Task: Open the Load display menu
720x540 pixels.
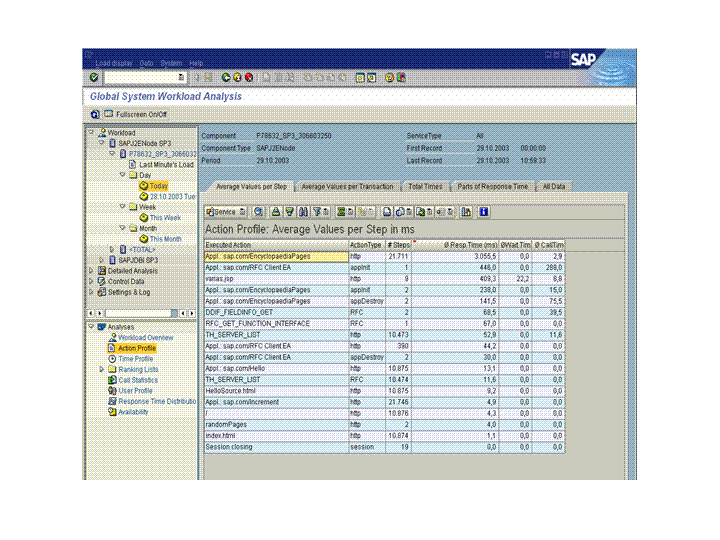Action: click(113, 63)
